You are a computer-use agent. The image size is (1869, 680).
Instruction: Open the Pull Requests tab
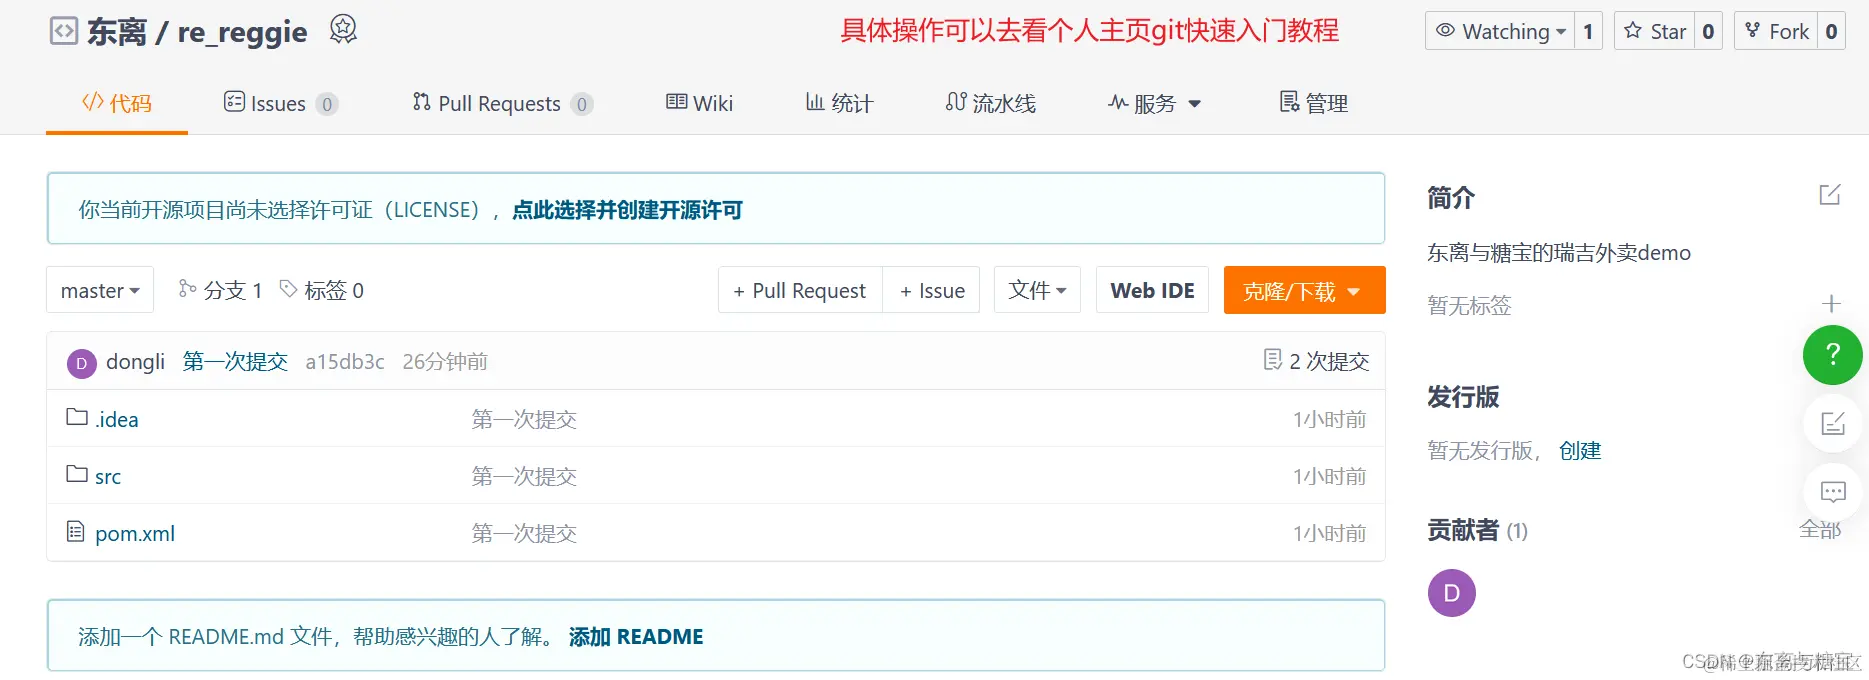pyautogui.click(x=502, y=103)
